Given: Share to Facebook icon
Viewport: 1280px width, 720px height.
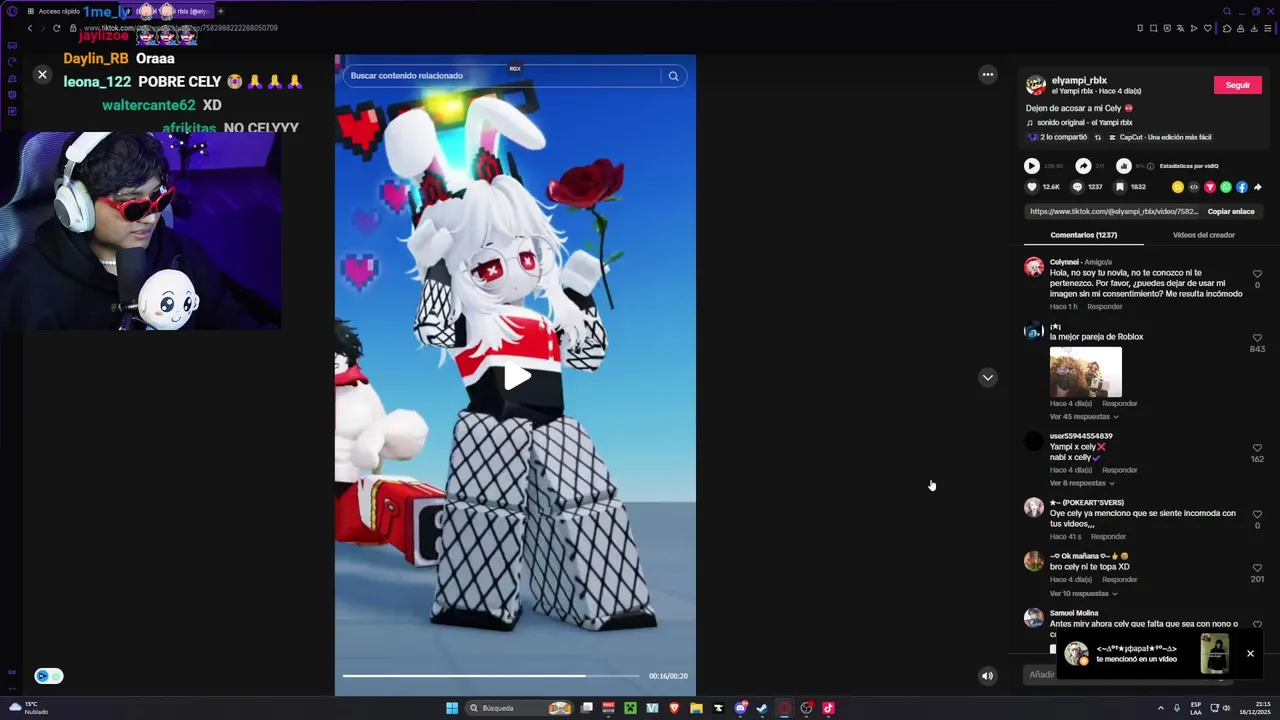Looking at the screenshot, I should (x=1242, y=187).
